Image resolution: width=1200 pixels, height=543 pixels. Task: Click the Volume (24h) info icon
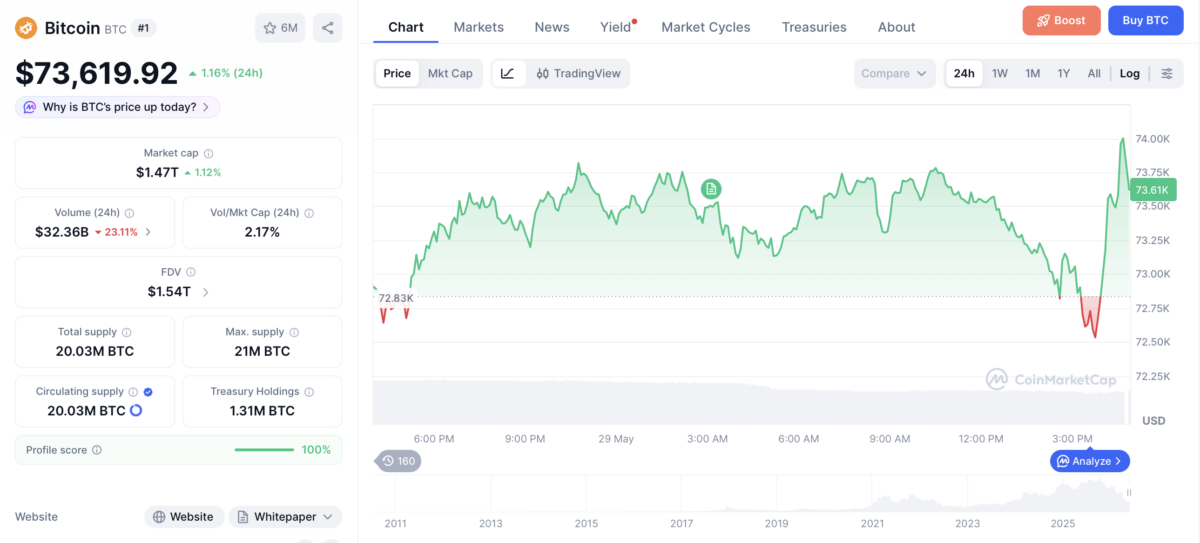[130, 213]
